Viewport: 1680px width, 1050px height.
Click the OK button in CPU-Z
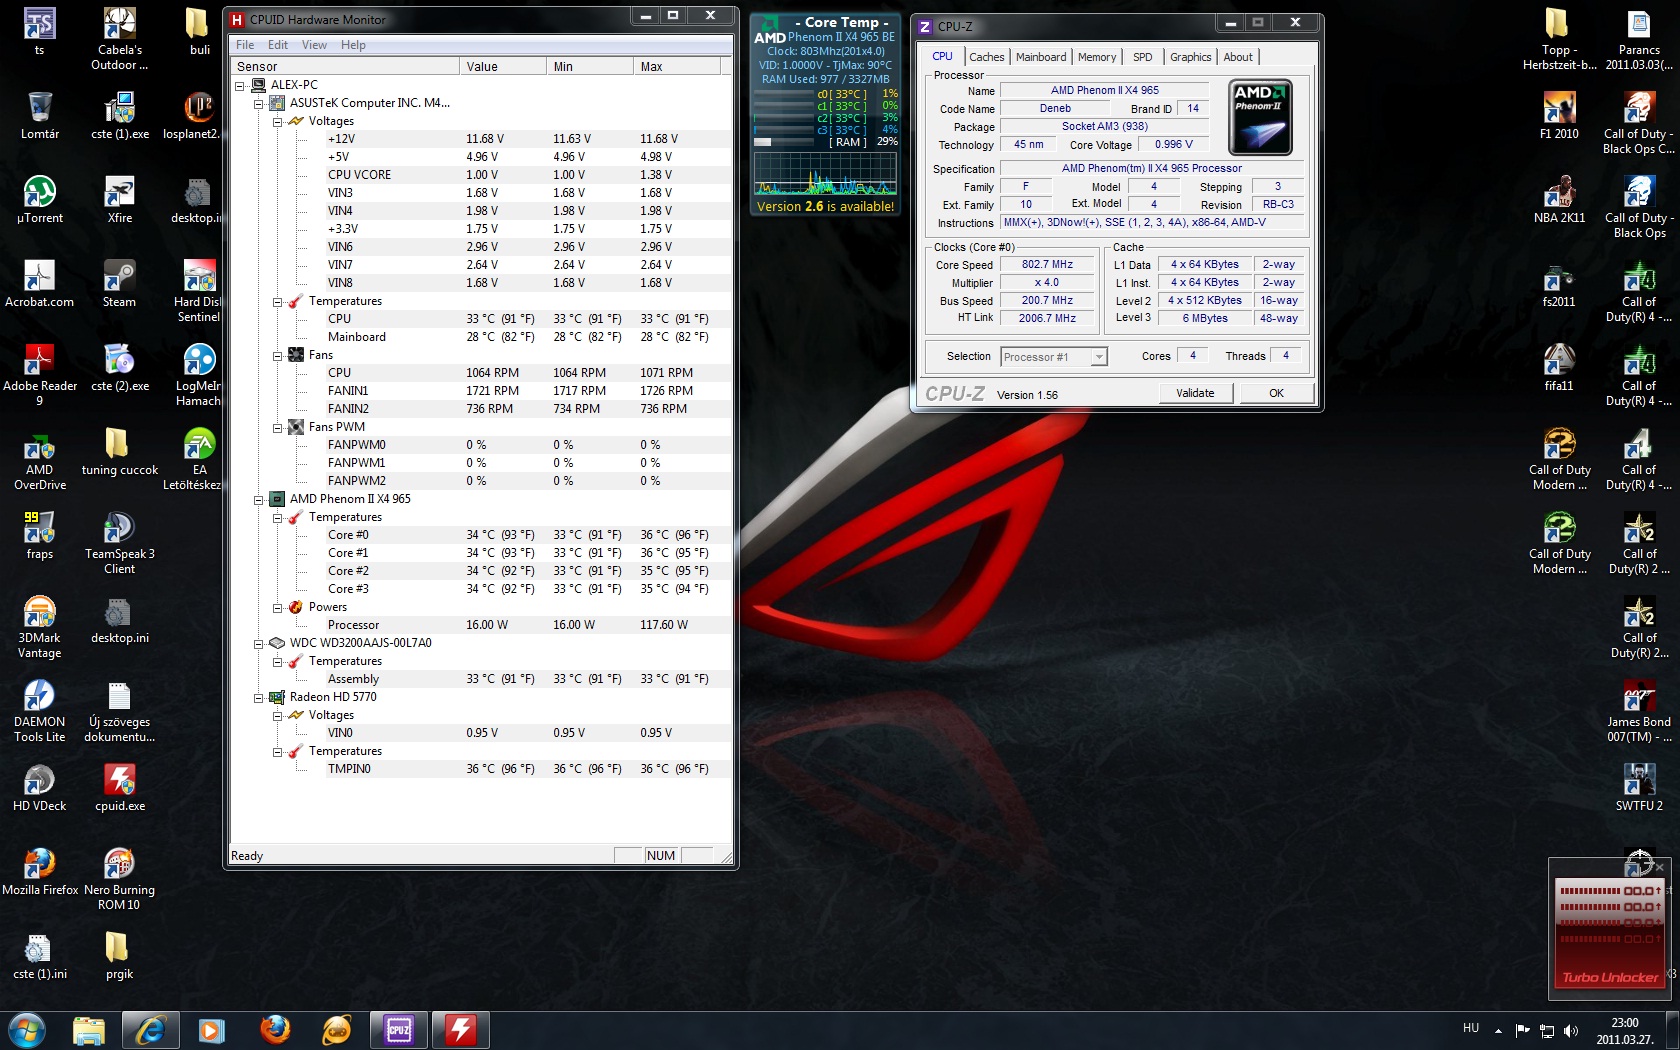1276,393
